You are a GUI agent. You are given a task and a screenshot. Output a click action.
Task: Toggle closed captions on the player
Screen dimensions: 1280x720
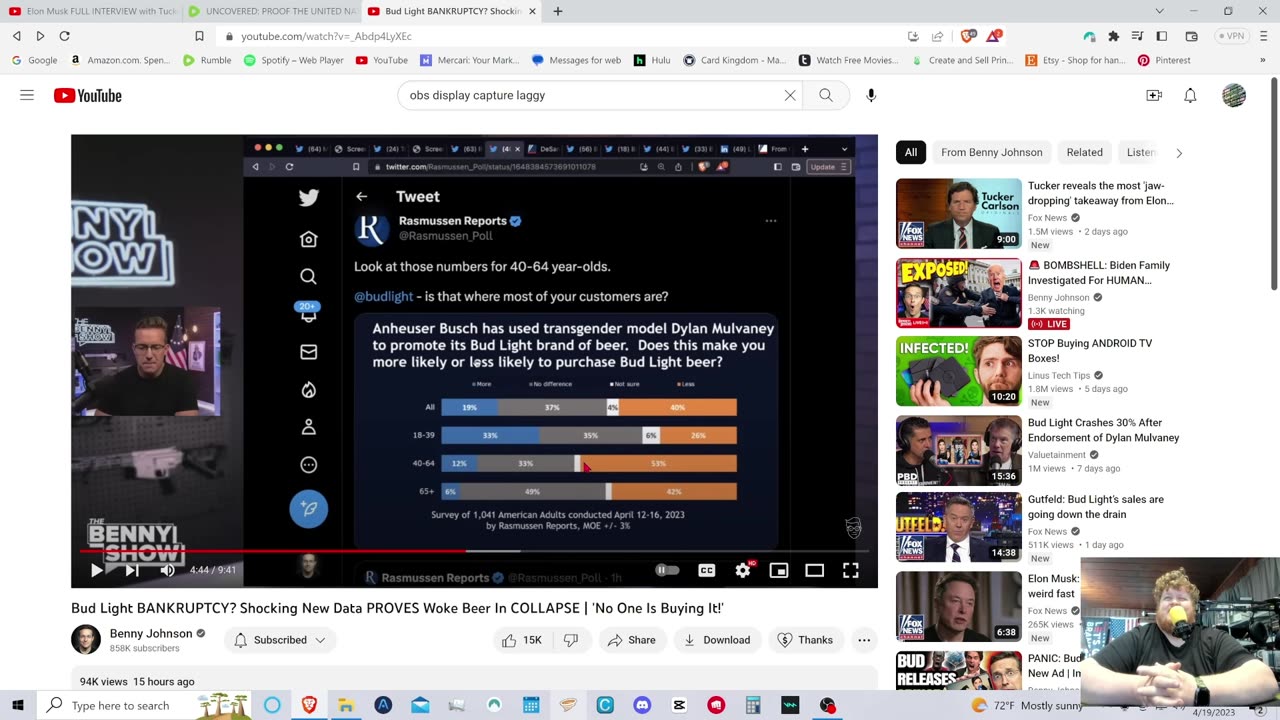[x=707, y=570]
